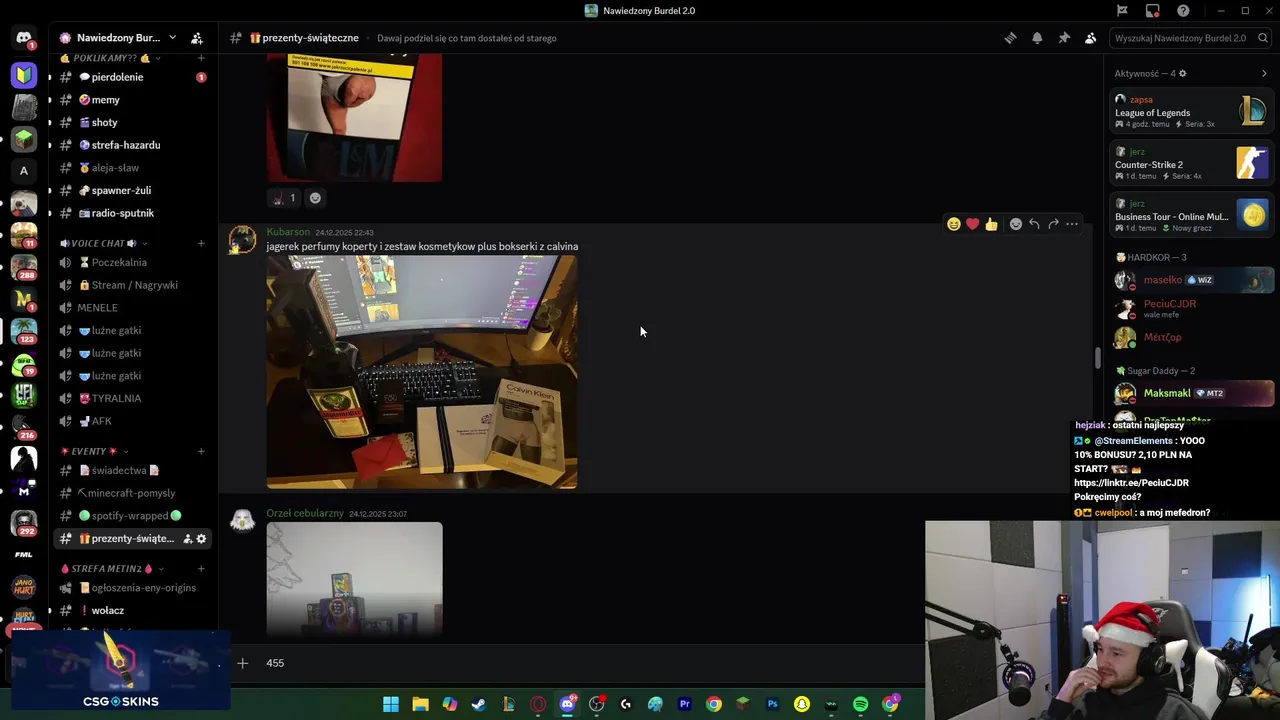The width and height of the screenshot is (1280, 720).
Task: Open Spotify from the taskbar
Action: 860,704
